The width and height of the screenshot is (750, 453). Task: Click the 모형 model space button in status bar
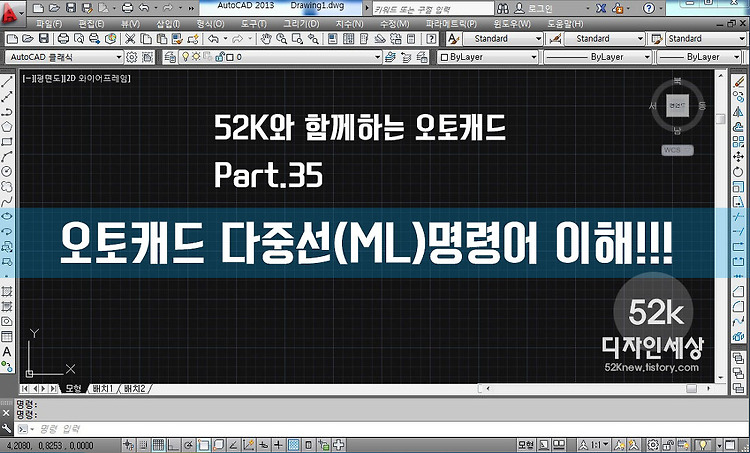click(526, 445)
